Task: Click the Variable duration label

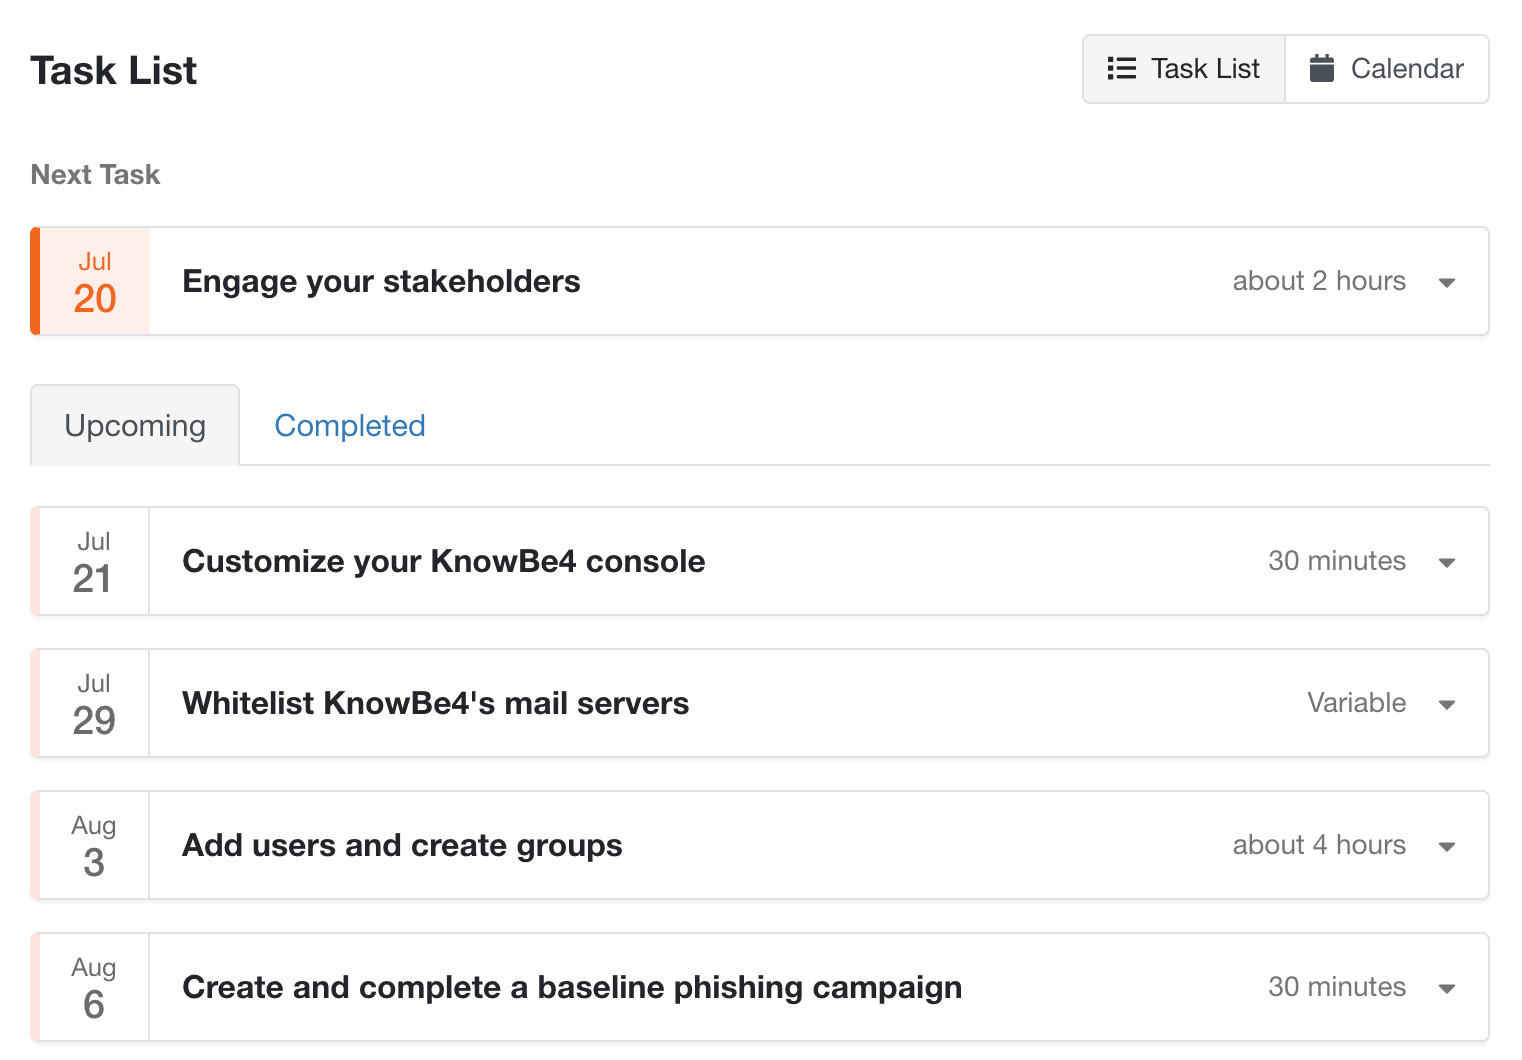Action: point(1356,703)
